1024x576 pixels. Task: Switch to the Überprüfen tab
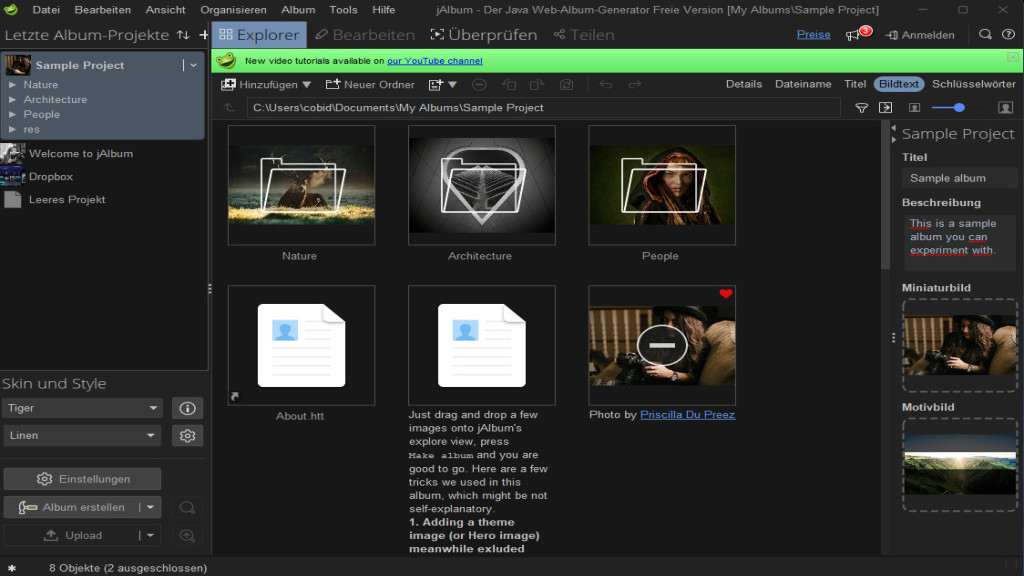484,35
